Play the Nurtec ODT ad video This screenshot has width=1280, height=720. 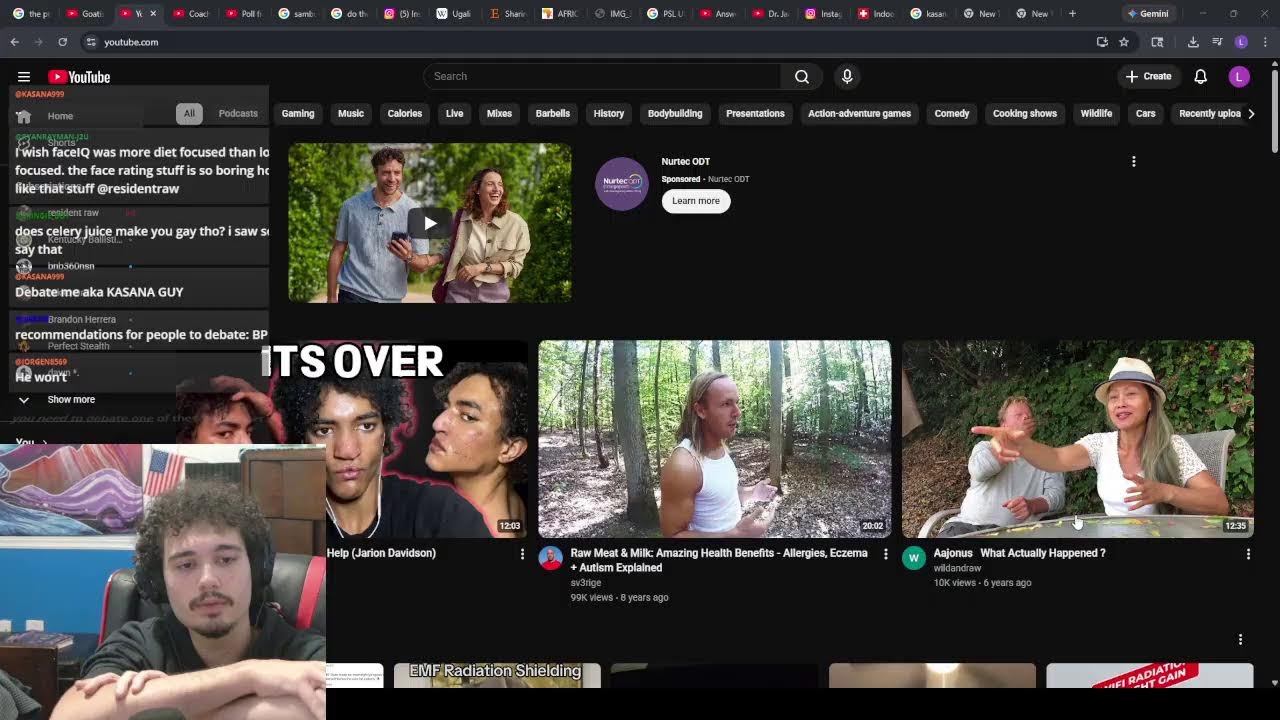coord(430,223)
